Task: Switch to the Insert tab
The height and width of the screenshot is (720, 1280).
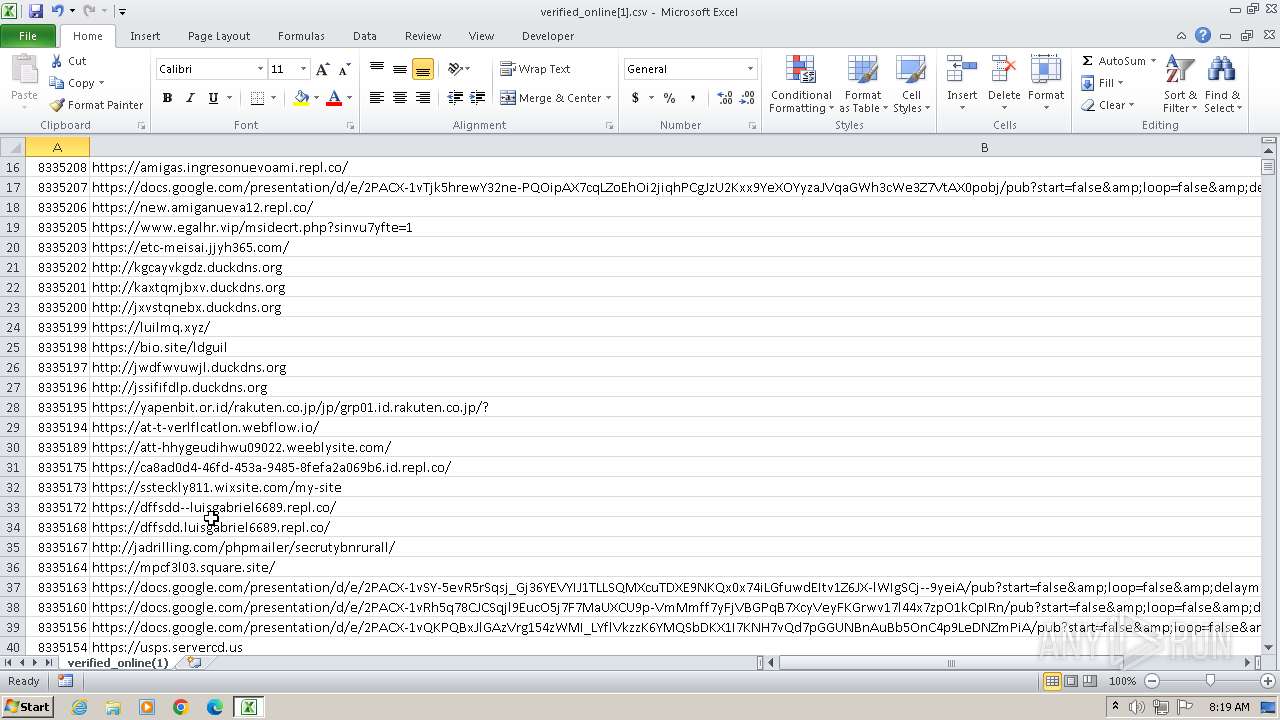Action: click(x=145, y=36)
